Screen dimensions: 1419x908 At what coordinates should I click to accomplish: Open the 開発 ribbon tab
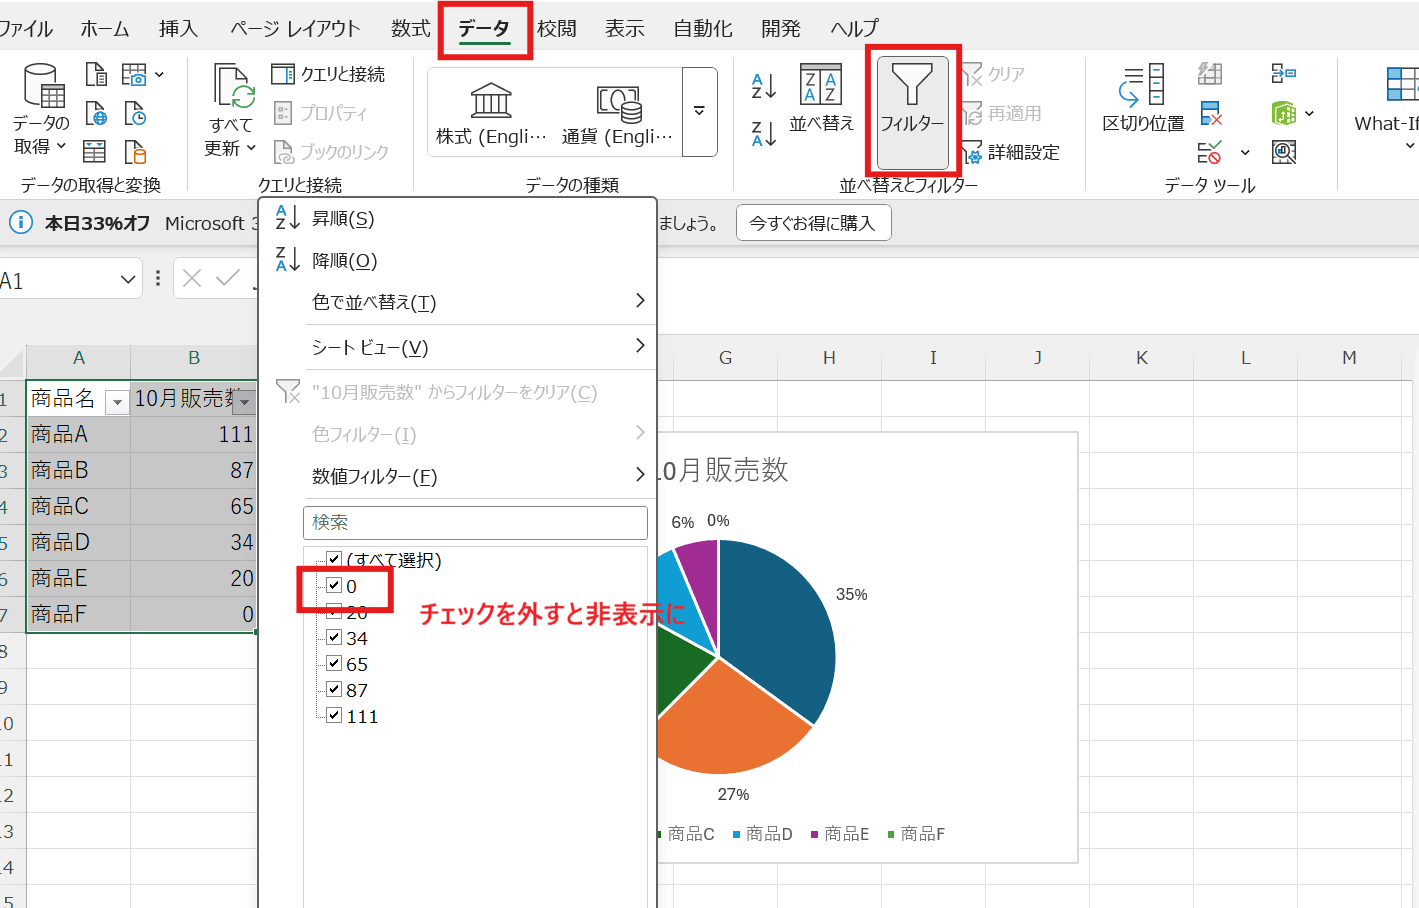tap(780, 28)
